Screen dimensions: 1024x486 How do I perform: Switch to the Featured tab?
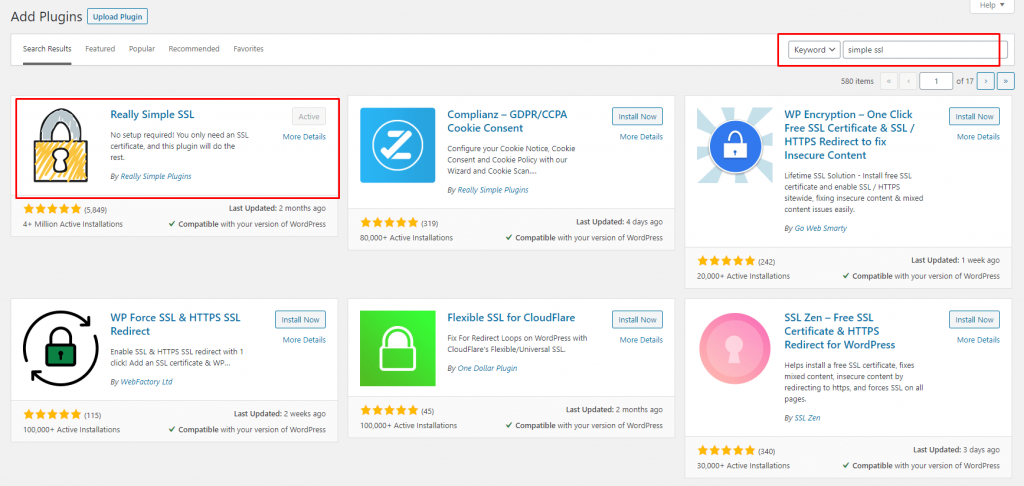(x=100, y=49)
